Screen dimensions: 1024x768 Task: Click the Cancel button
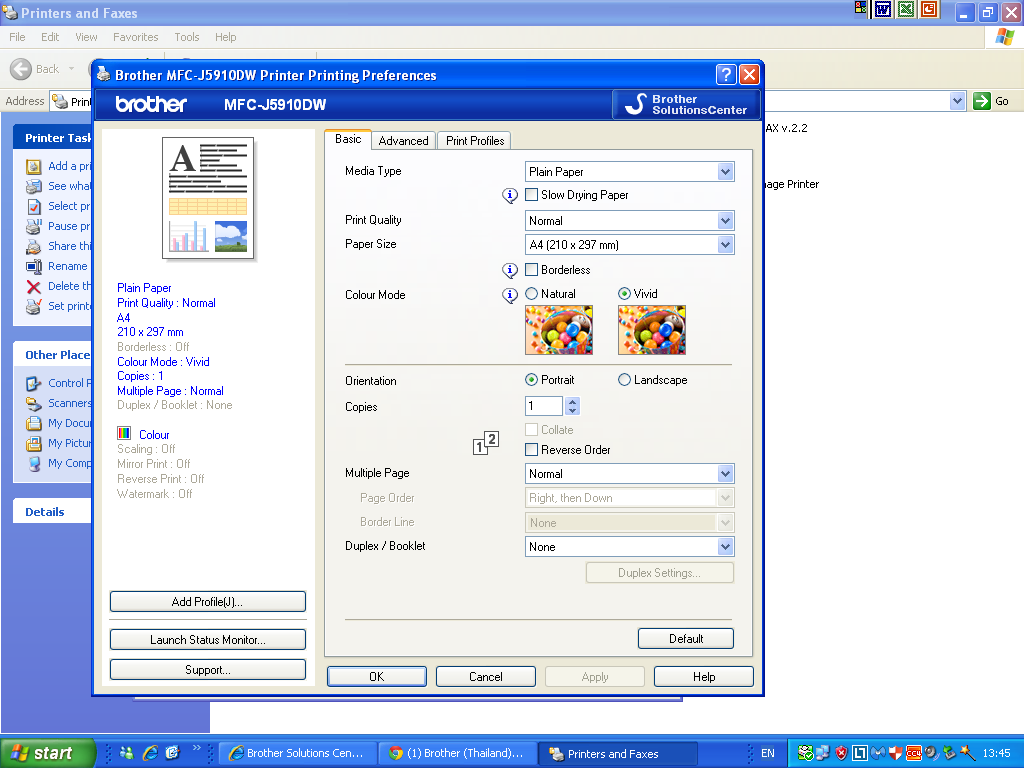[x=486, y=677]
